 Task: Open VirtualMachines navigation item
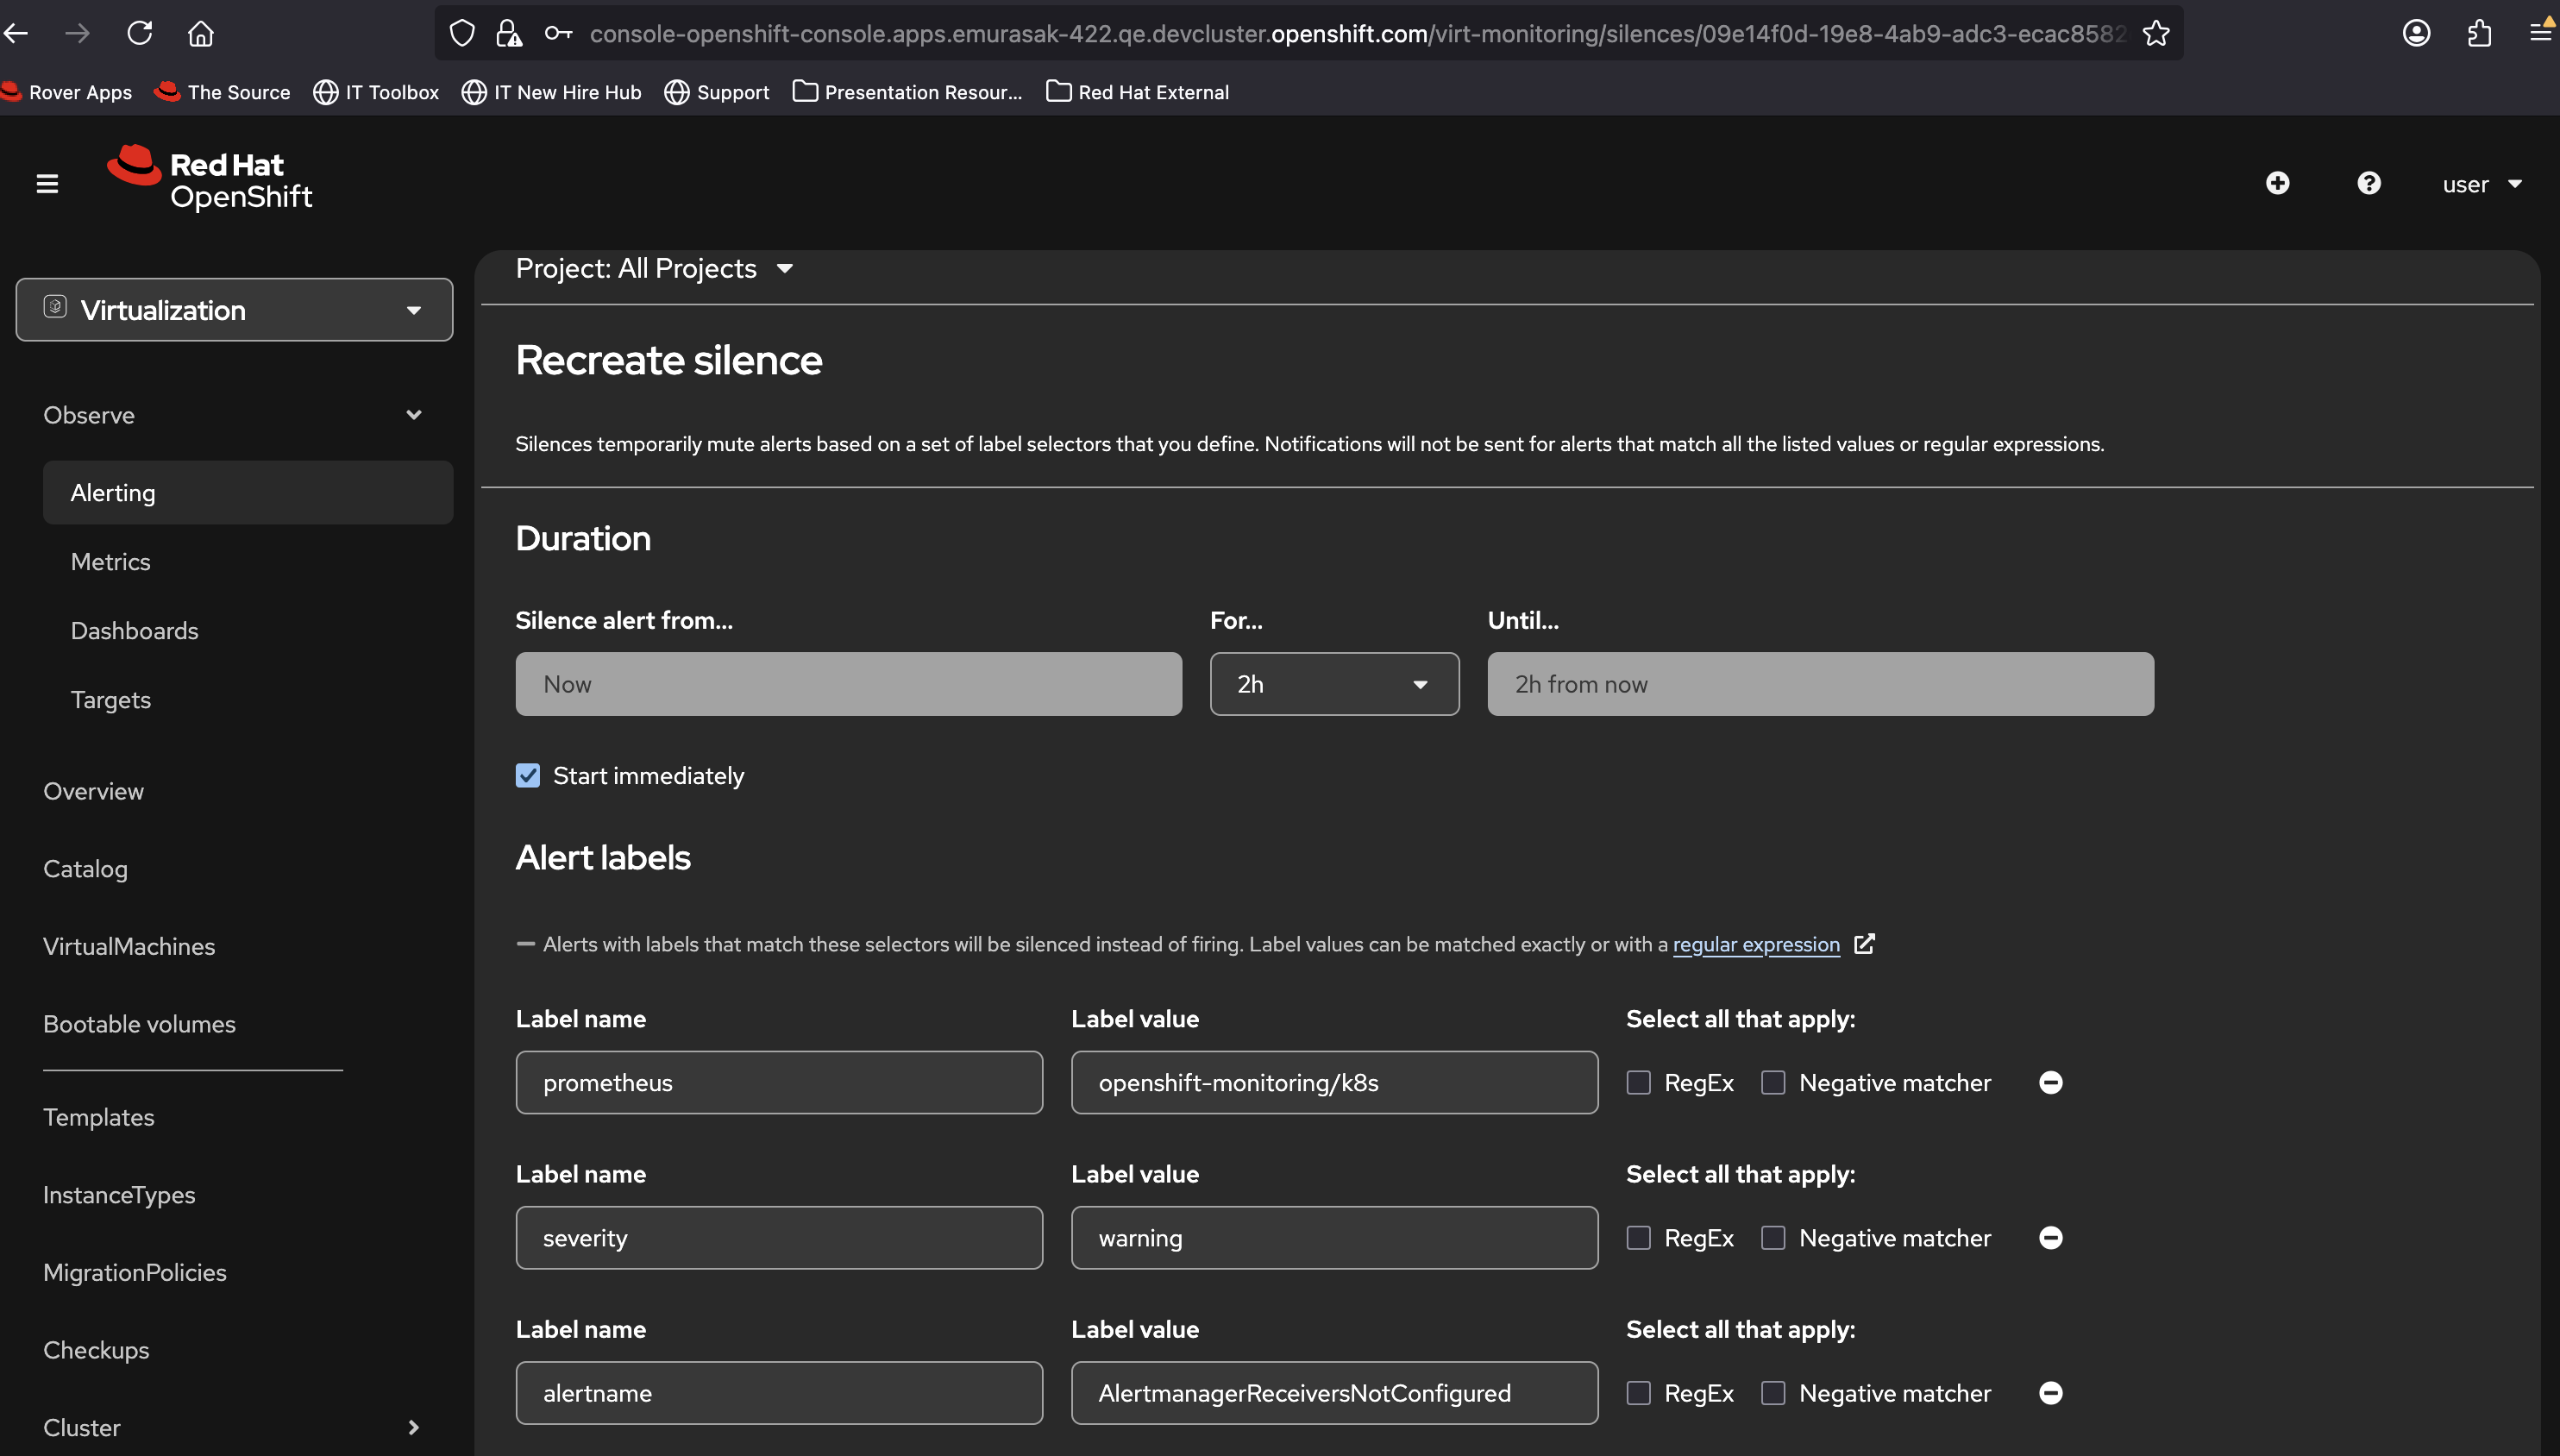pyautogui.click(x=129, y=946)
